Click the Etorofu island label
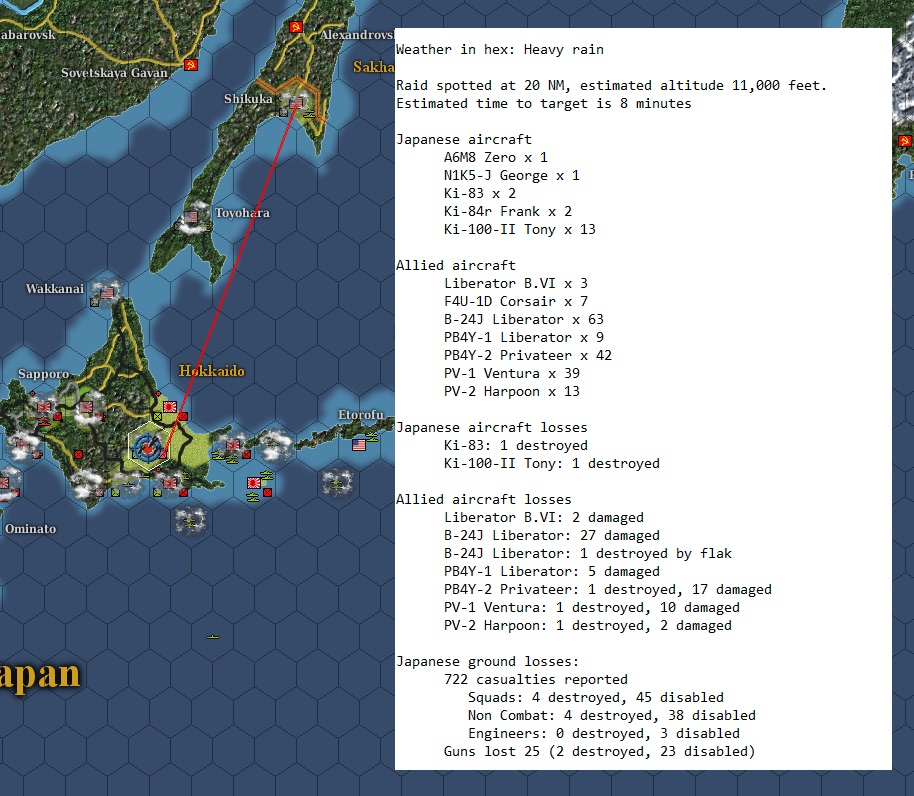 click(x=361, y=414)
